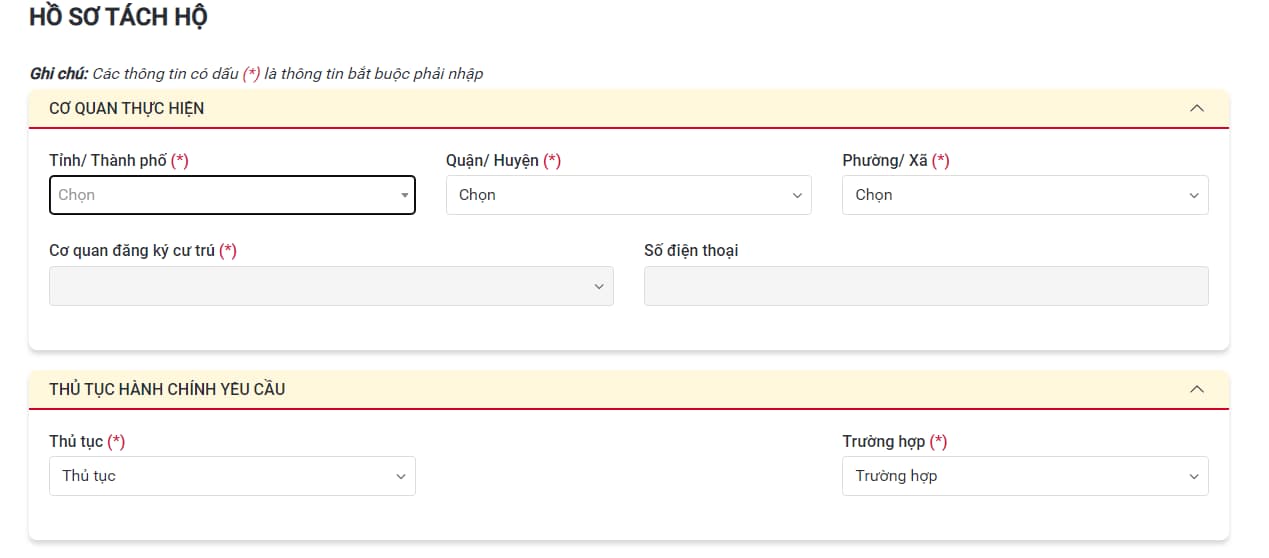Click the chevron arrow in Quận/ Huyện box

coord(797,196)
